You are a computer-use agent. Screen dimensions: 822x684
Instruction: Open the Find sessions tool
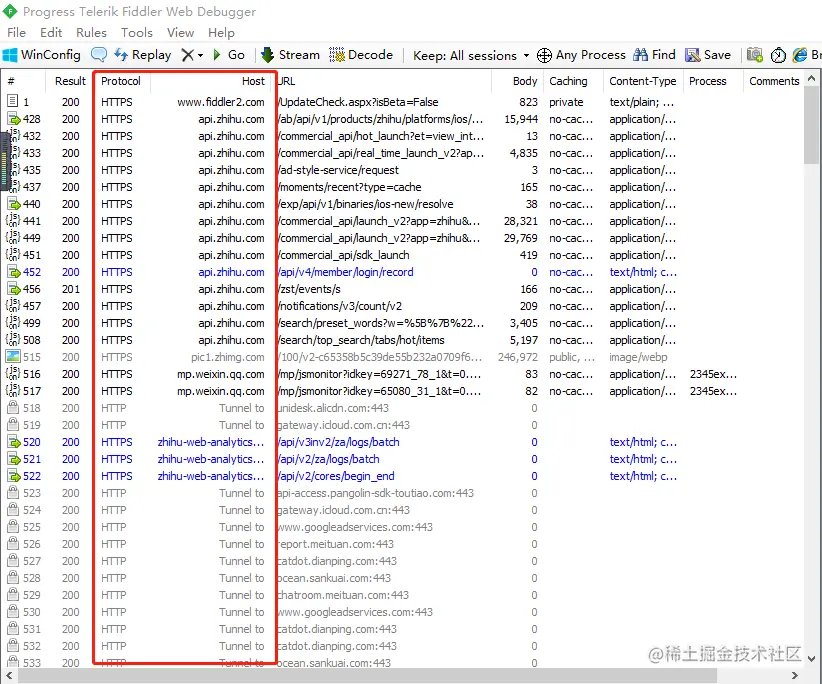point(654,55)
